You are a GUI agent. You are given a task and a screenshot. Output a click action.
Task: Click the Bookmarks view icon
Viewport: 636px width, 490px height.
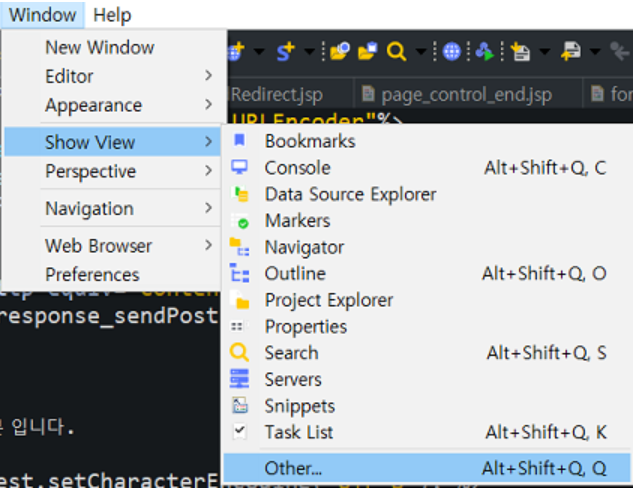(239, 140)
